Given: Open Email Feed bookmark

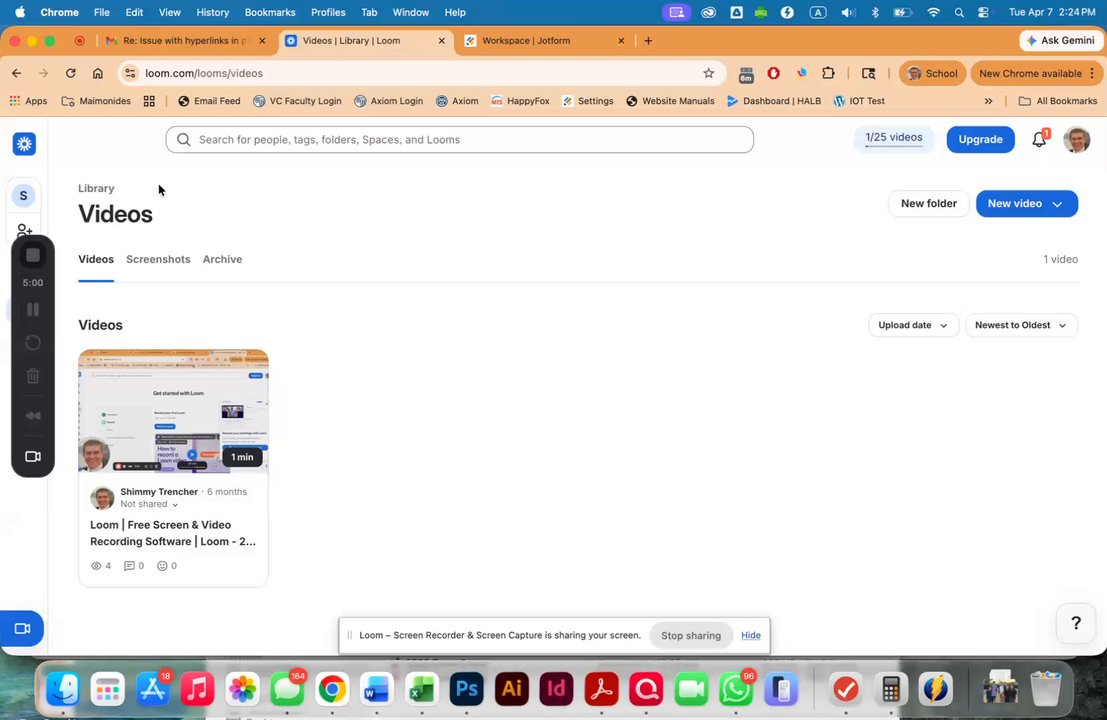Looking at the screenshot, I should pos(209,101).
